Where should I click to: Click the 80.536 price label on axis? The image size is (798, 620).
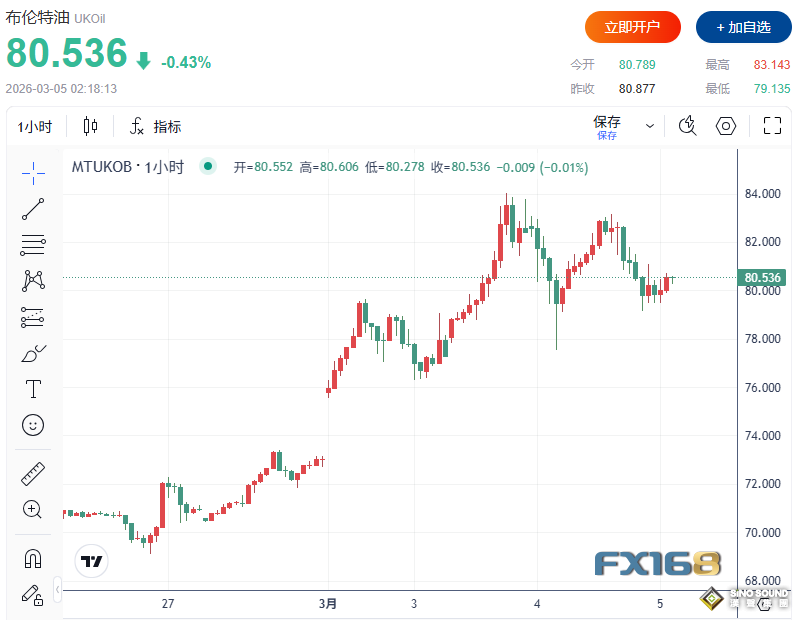(765, 277)
